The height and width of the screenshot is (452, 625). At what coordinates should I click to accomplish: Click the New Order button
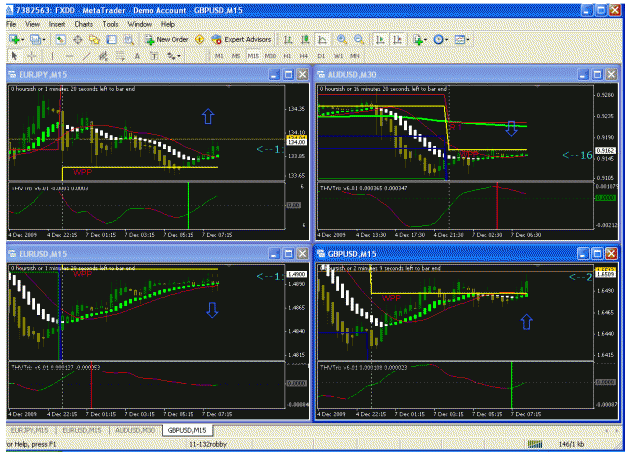click(166, 39)
